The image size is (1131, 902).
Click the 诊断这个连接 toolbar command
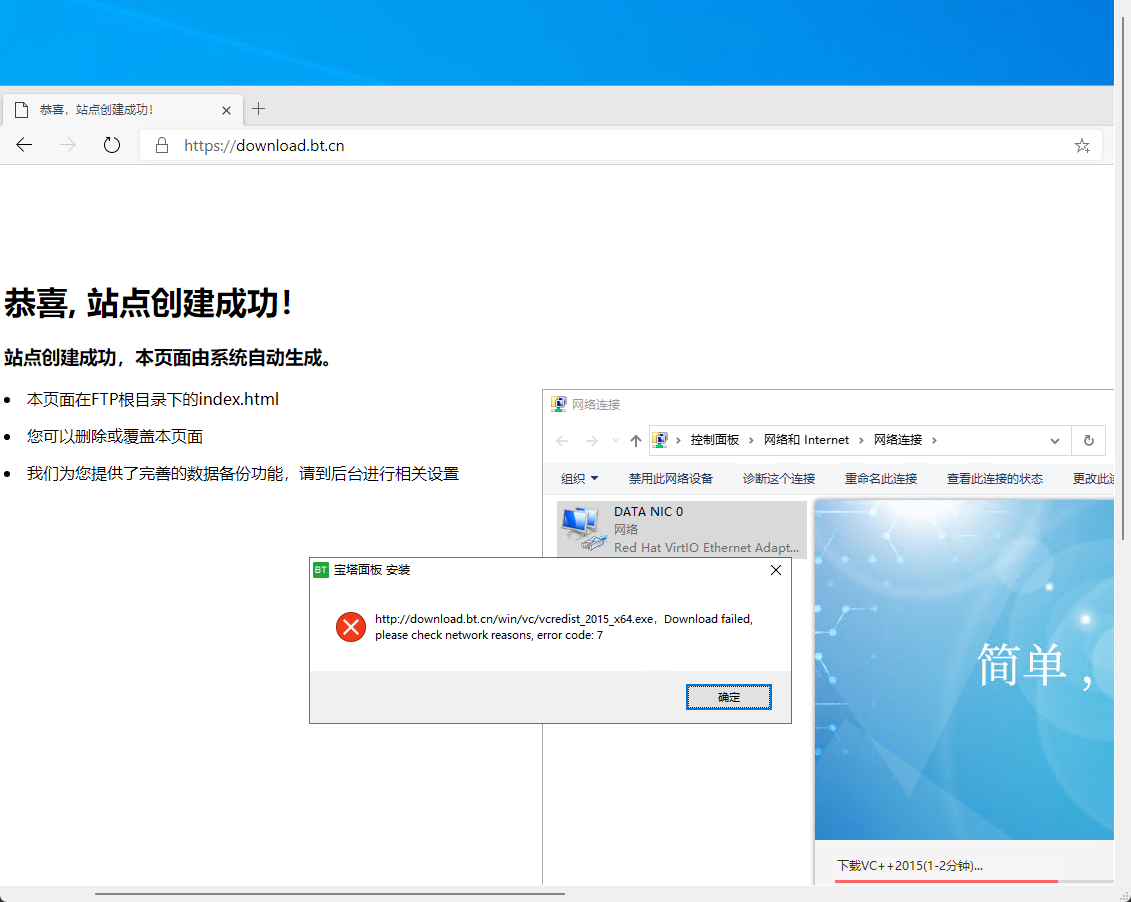(778, 478)
